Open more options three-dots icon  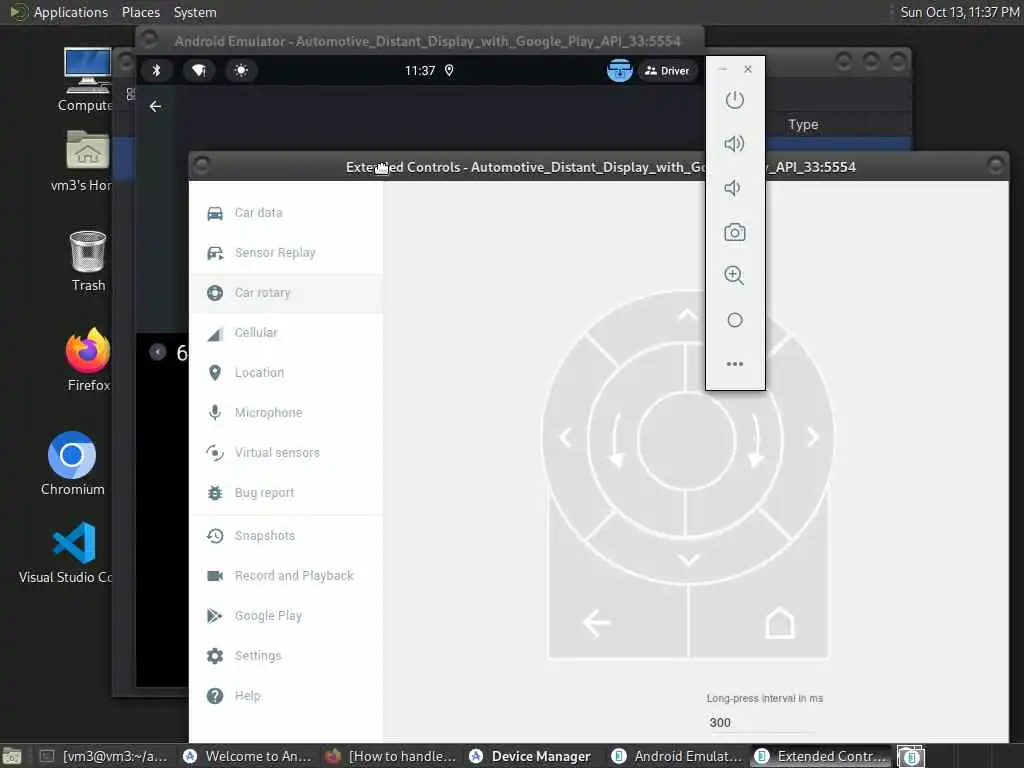tap(735, 364)
